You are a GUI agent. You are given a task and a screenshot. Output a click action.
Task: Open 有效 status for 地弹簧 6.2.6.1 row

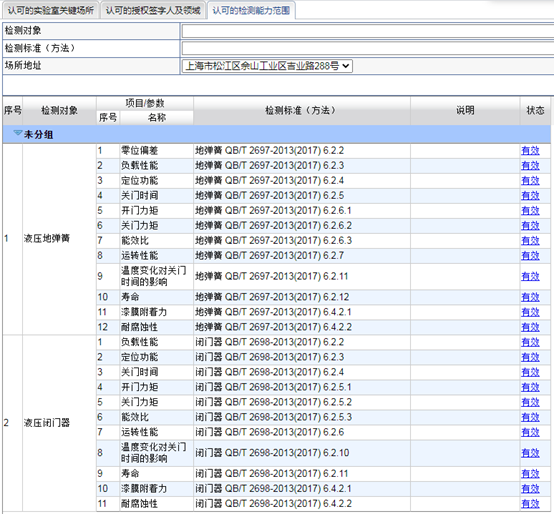coord(530,211)
